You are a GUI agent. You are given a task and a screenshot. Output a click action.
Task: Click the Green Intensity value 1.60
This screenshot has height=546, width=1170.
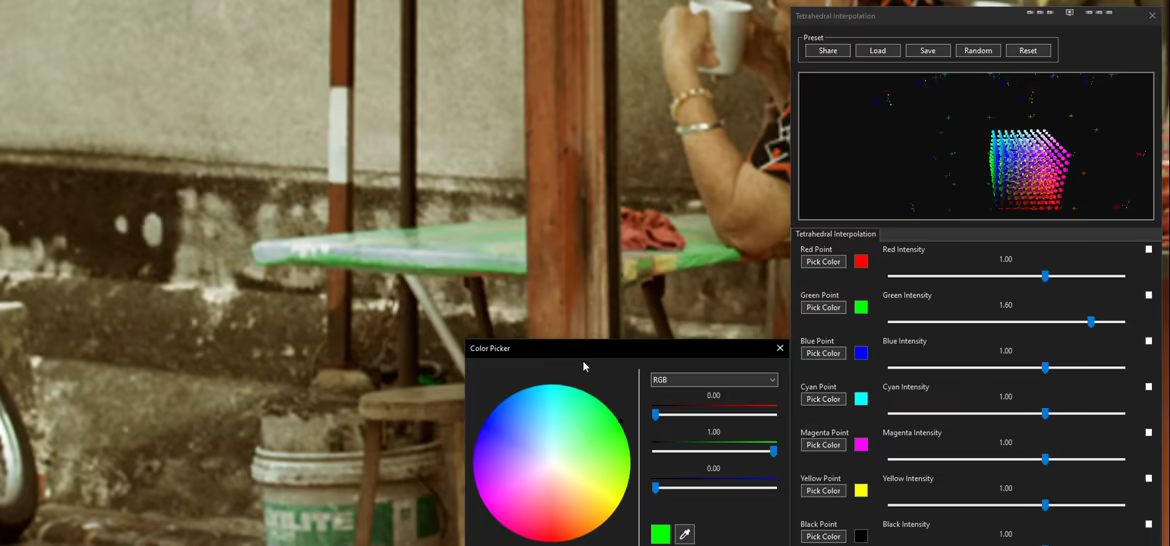[x=1005, y=305]
